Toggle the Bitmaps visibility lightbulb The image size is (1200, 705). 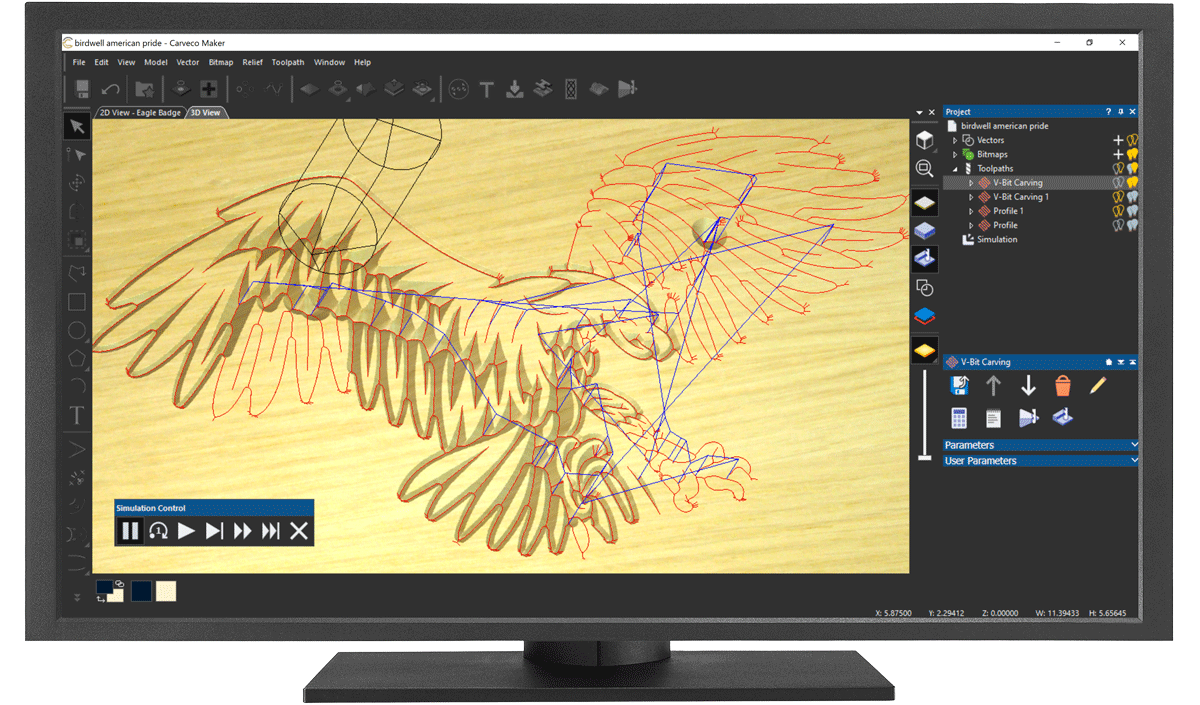pos(1133,155)
